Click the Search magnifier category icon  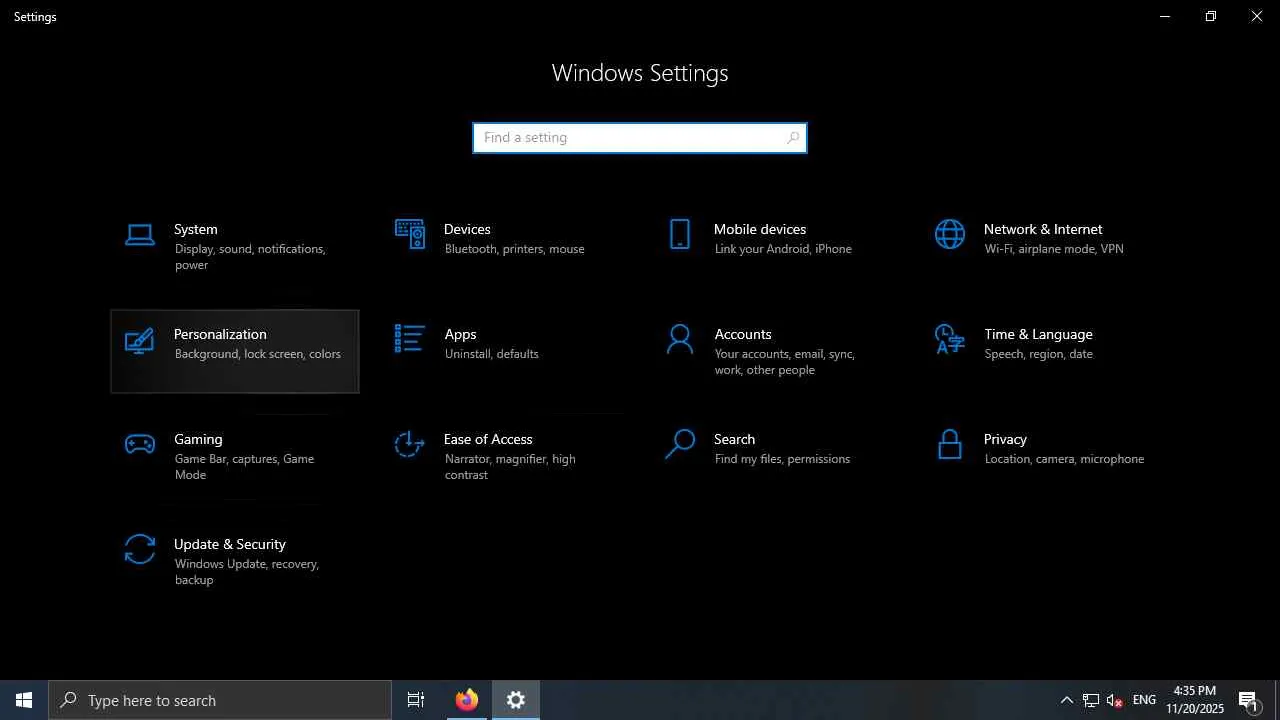click(680, 444)
